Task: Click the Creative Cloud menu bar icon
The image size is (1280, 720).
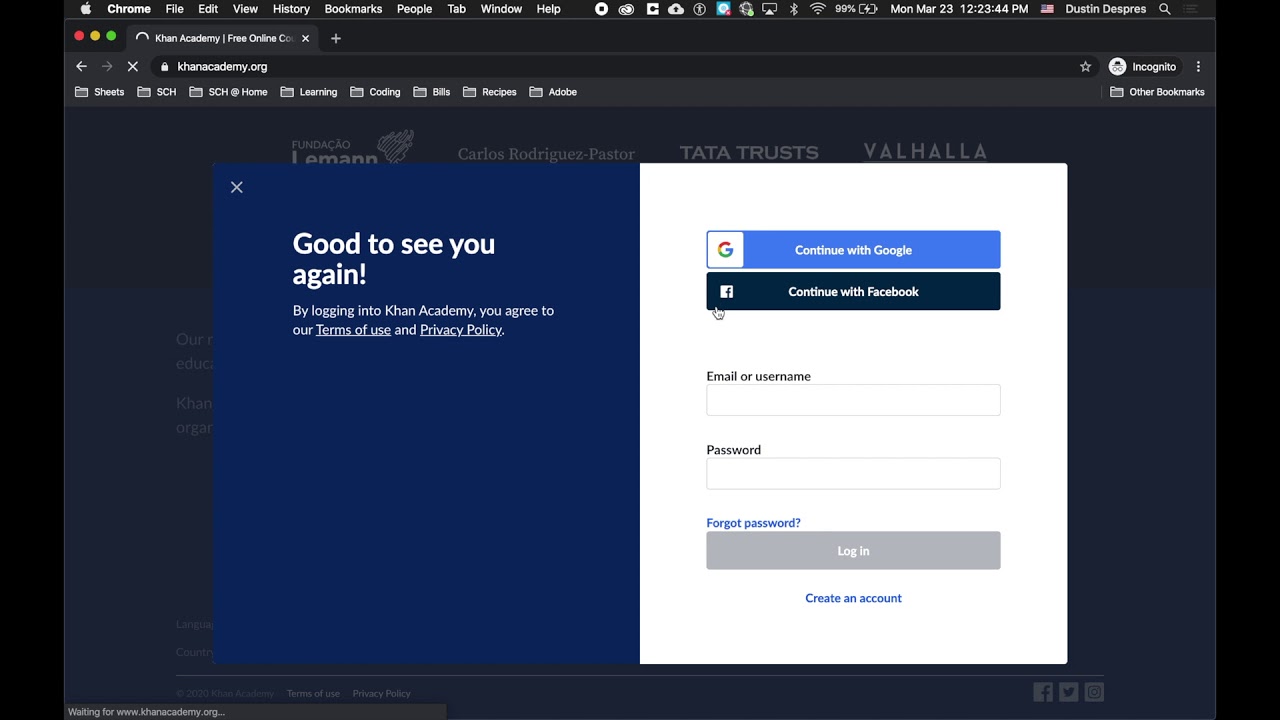Action: click(626, 9)
